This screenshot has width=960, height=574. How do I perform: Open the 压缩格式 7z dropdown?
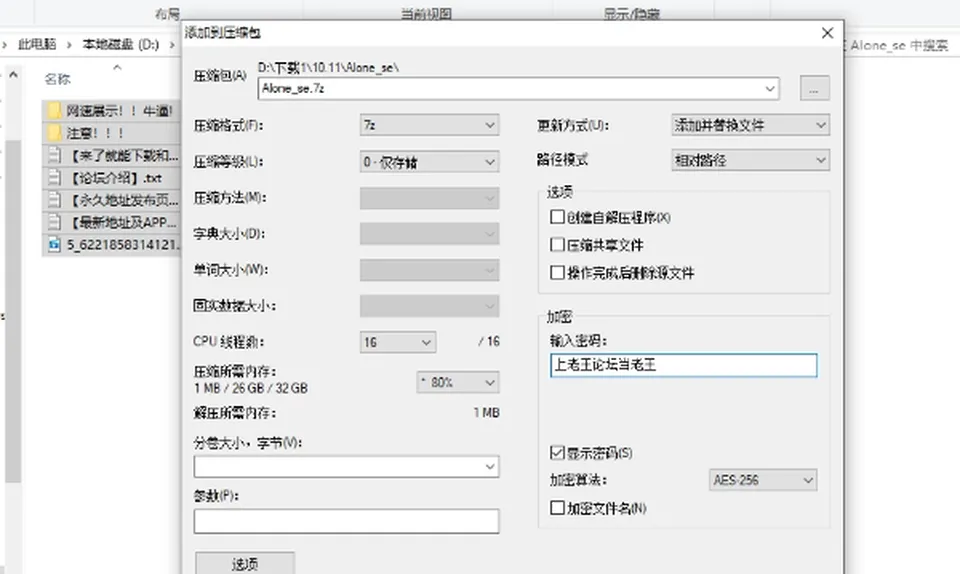pos(429,125)
